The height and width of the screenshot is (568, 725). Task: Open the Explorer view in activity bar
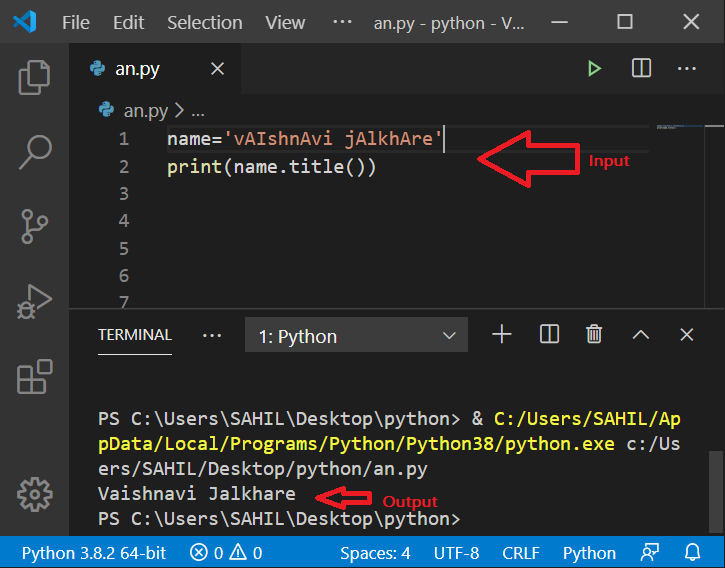[34, 77]
